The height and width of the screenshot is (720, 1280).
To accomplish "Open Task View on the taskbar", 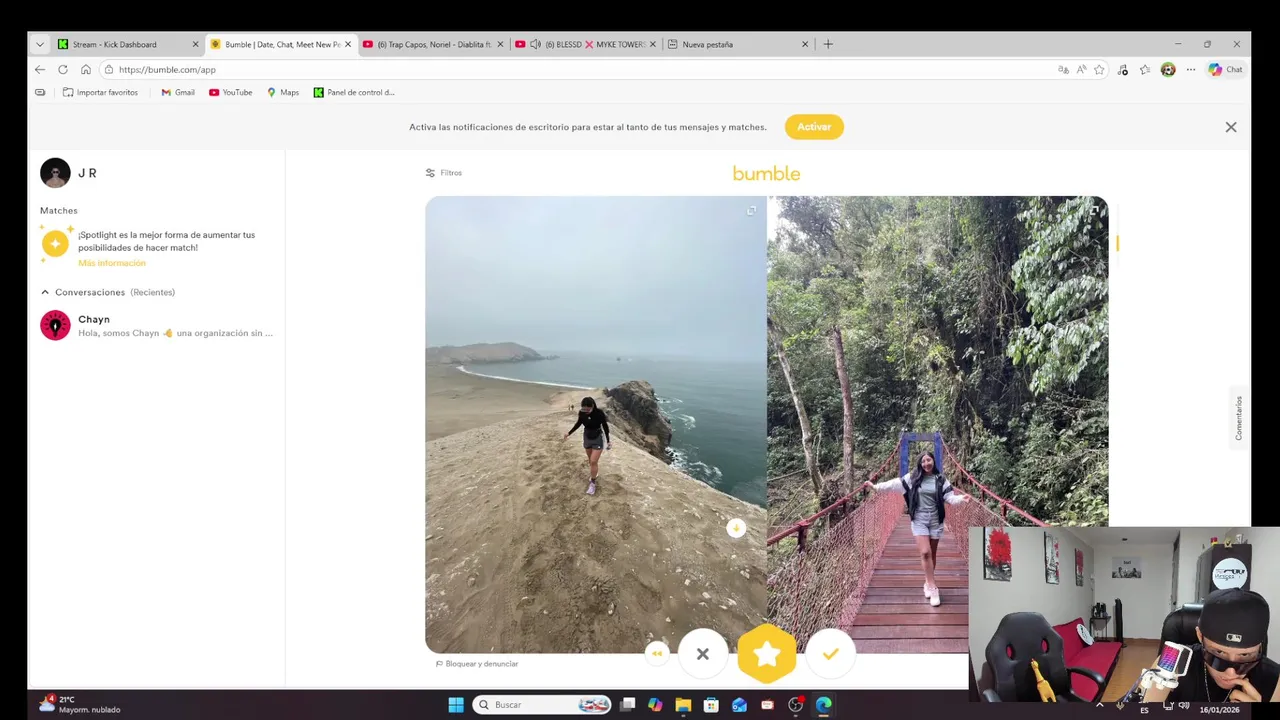I will (x=627, y=705).
